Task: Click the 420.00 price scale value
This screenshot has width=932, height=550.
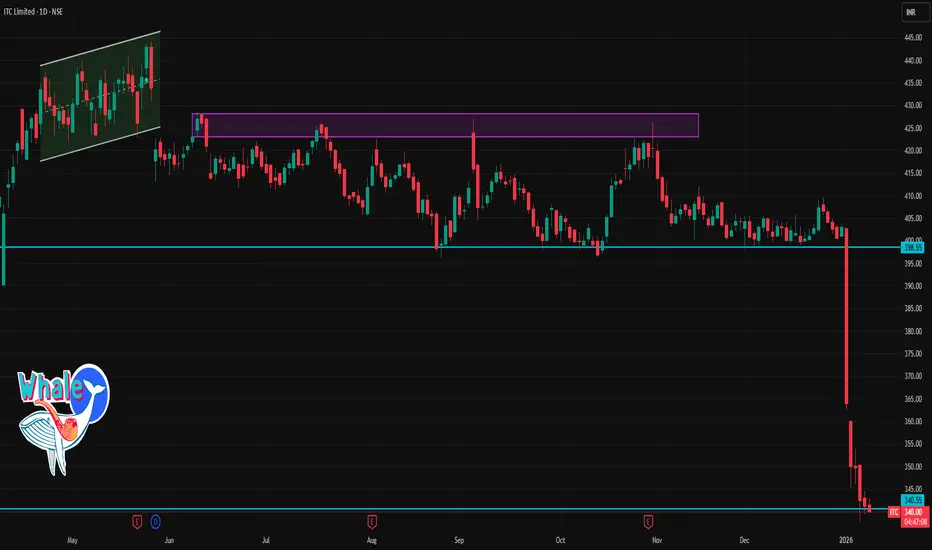Action: [913, 150]
